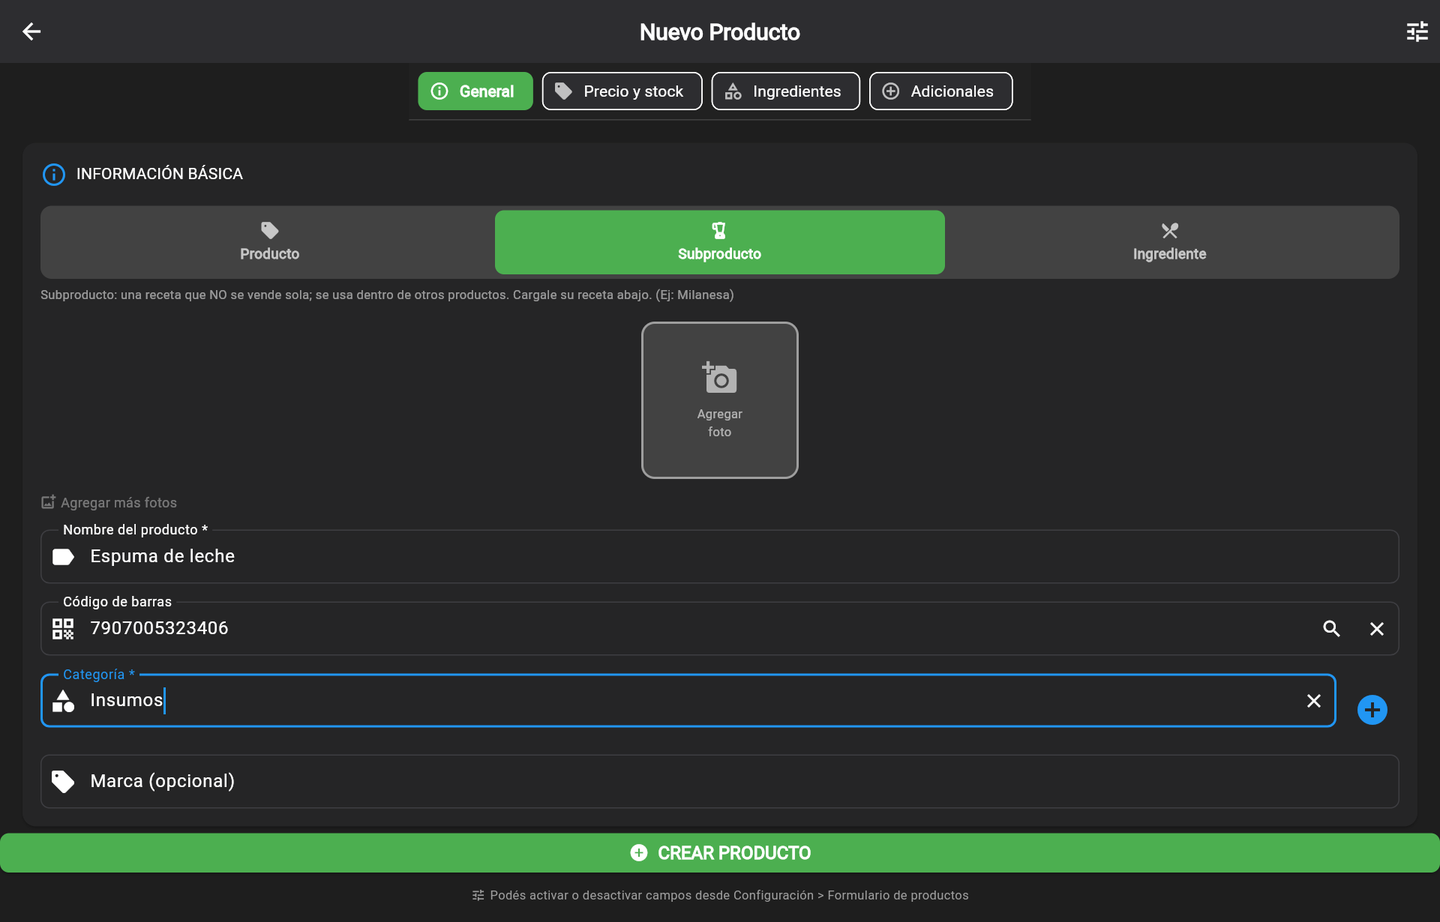Focus the Categoría combo box

click(x=688, y=701)
